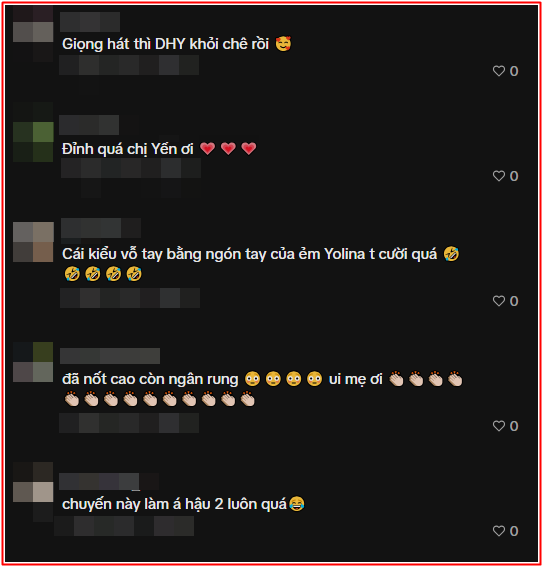Open blurred username above "Đỉnh quá chị Yến ơi"
The image size is (543, 567).
[89, 125]
